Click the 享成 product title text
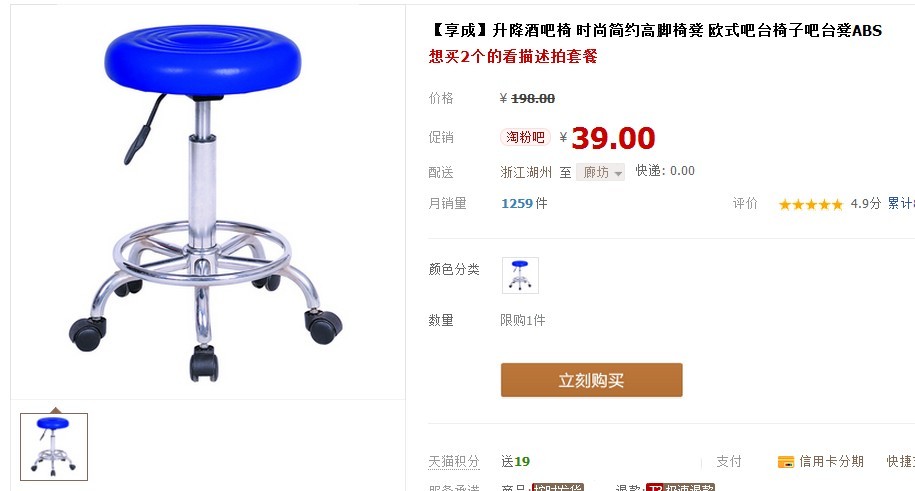 click(655, 30)
